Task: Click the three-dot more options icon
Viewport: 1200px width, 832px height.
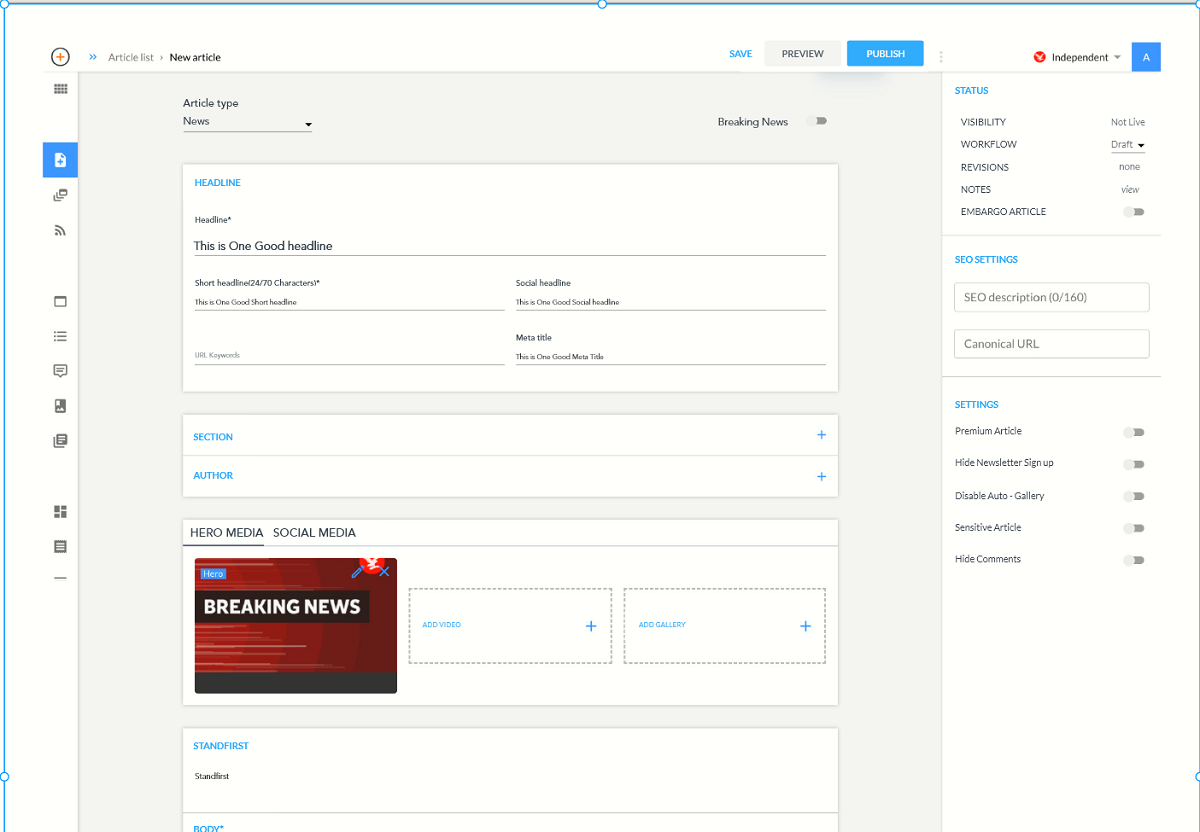Action: [x=941, y=57]
